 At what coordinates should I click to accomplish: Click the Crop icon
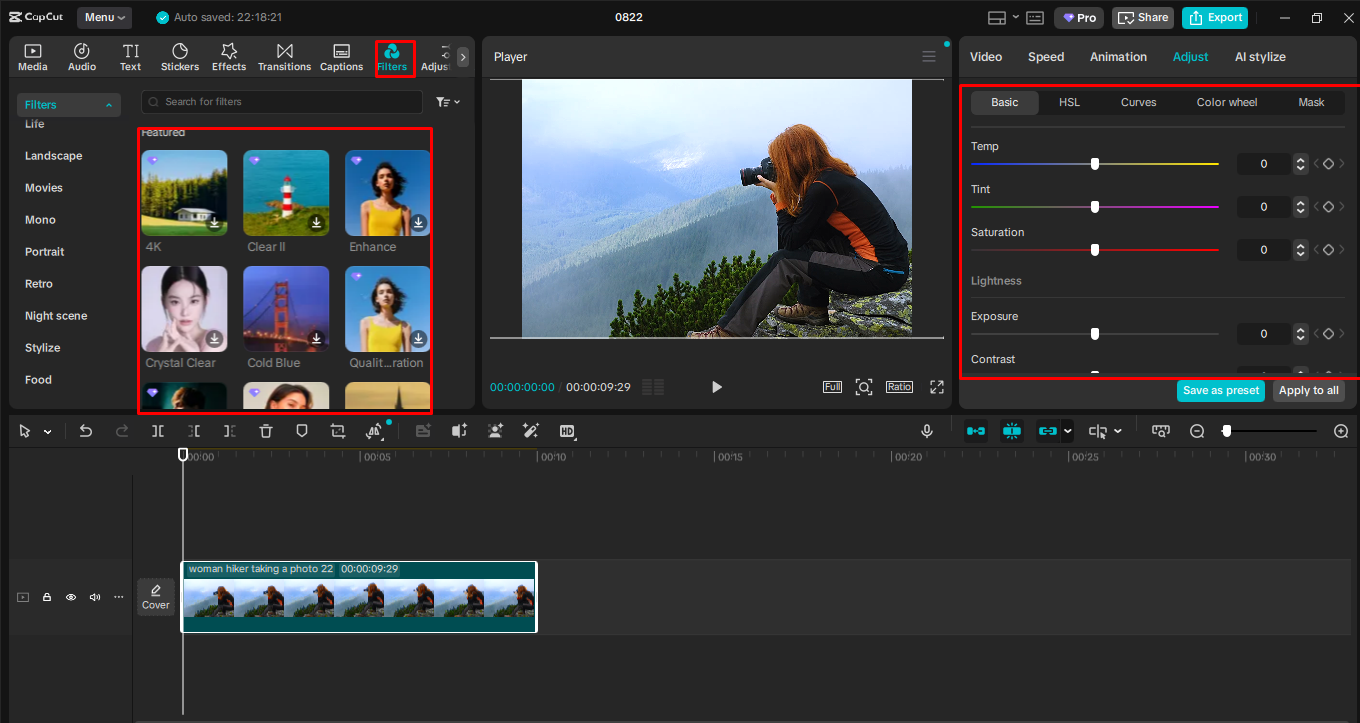tap(337, 430)
